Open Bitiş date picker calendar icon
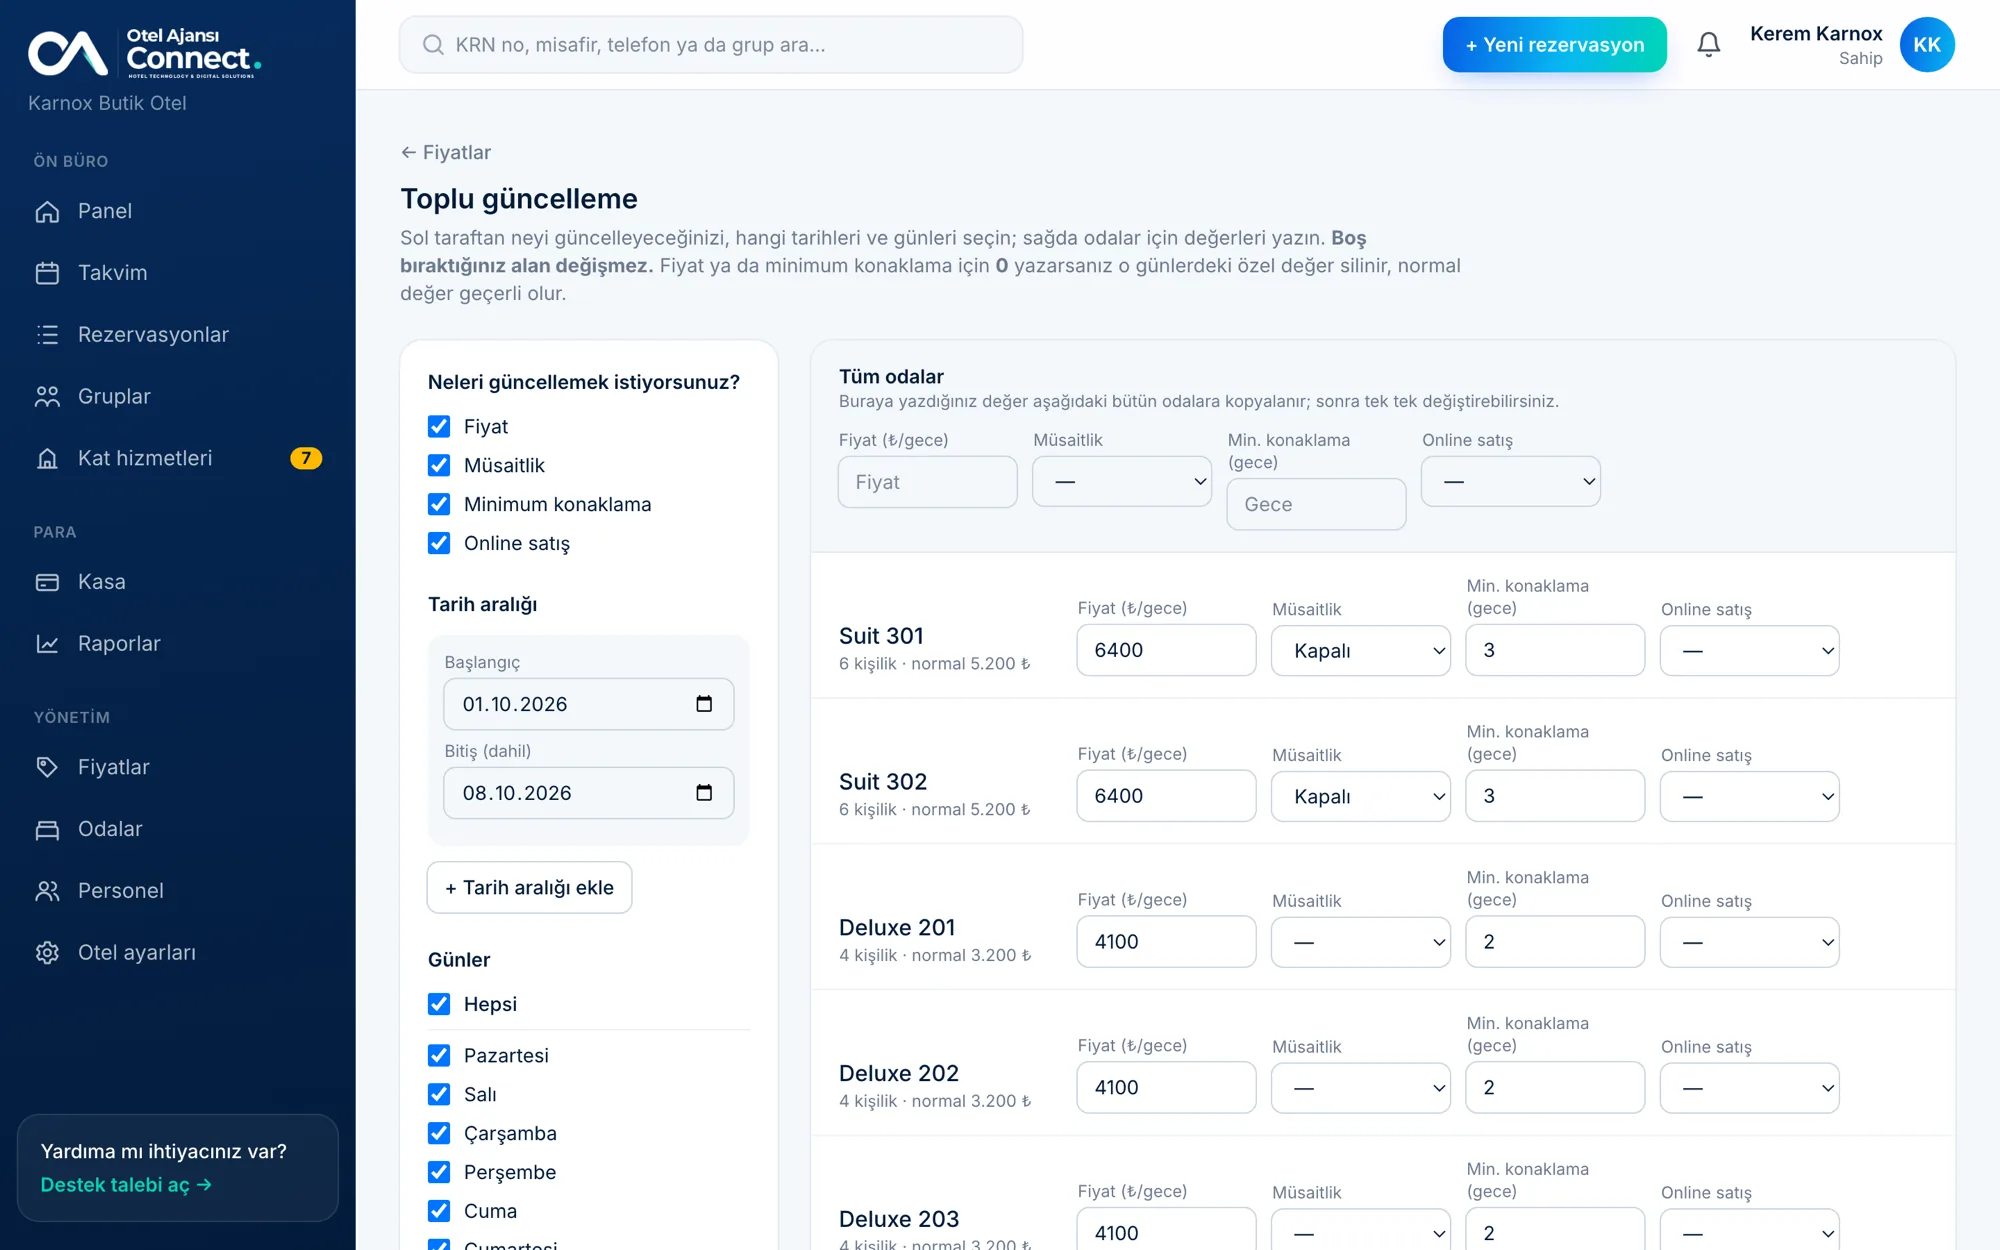This screenshot has width=2000, height=1250. tap(704, 793)
